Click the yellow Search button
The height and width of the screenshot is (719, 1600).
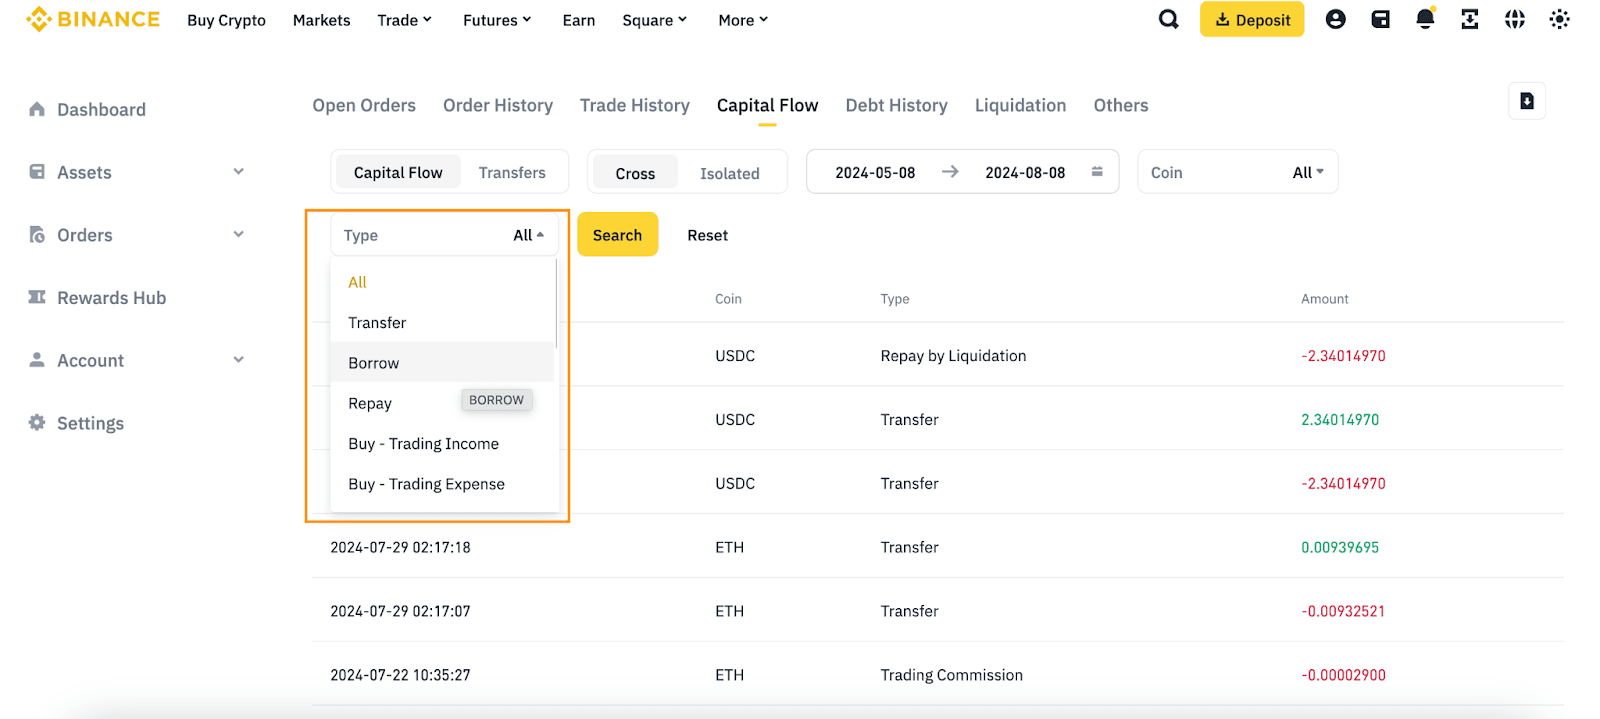click(617, 234)
